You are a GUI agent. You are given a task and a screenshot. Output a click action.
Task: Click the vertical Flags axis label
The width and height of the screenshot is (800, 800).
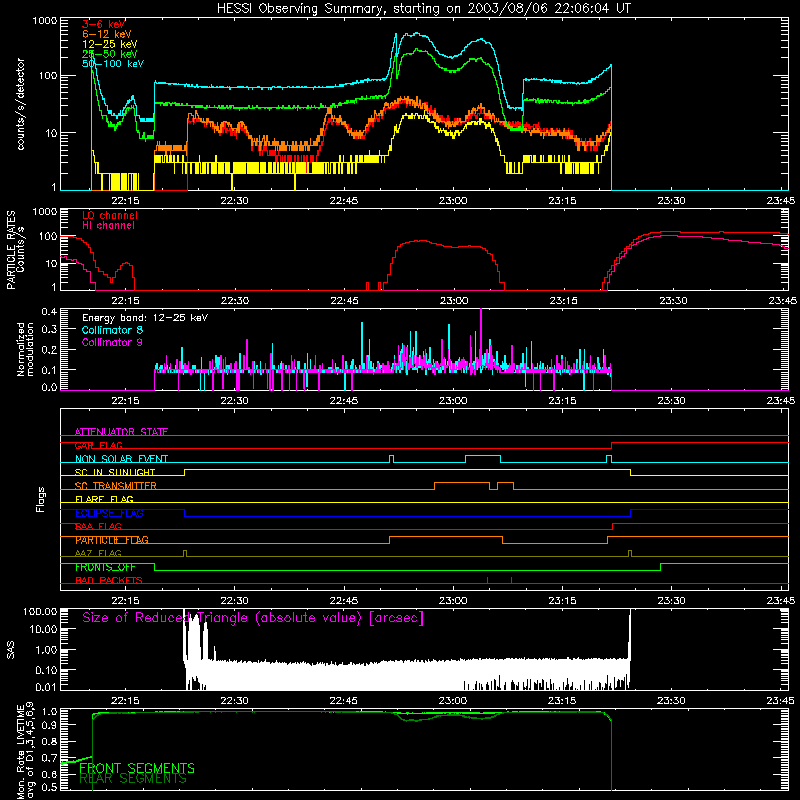click(x=41, y=499)
